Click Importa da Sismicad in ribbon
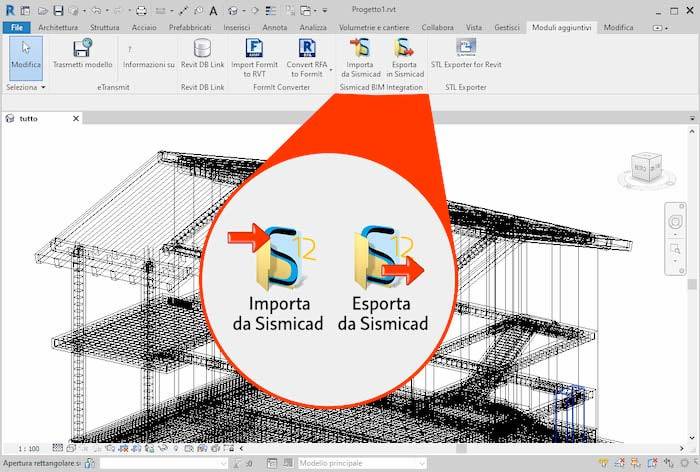This screenshot has width=700, height=472. [x=361, y=58]
